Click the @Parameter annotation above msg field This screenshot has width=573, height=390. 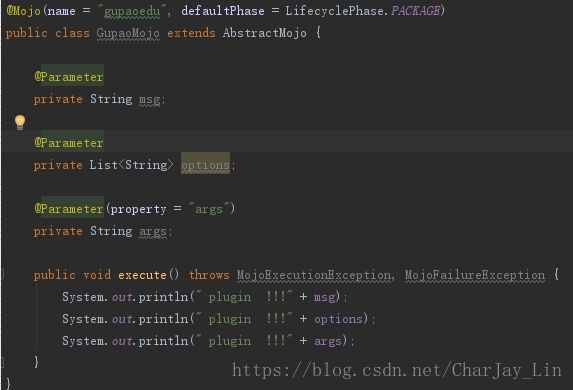69,77
